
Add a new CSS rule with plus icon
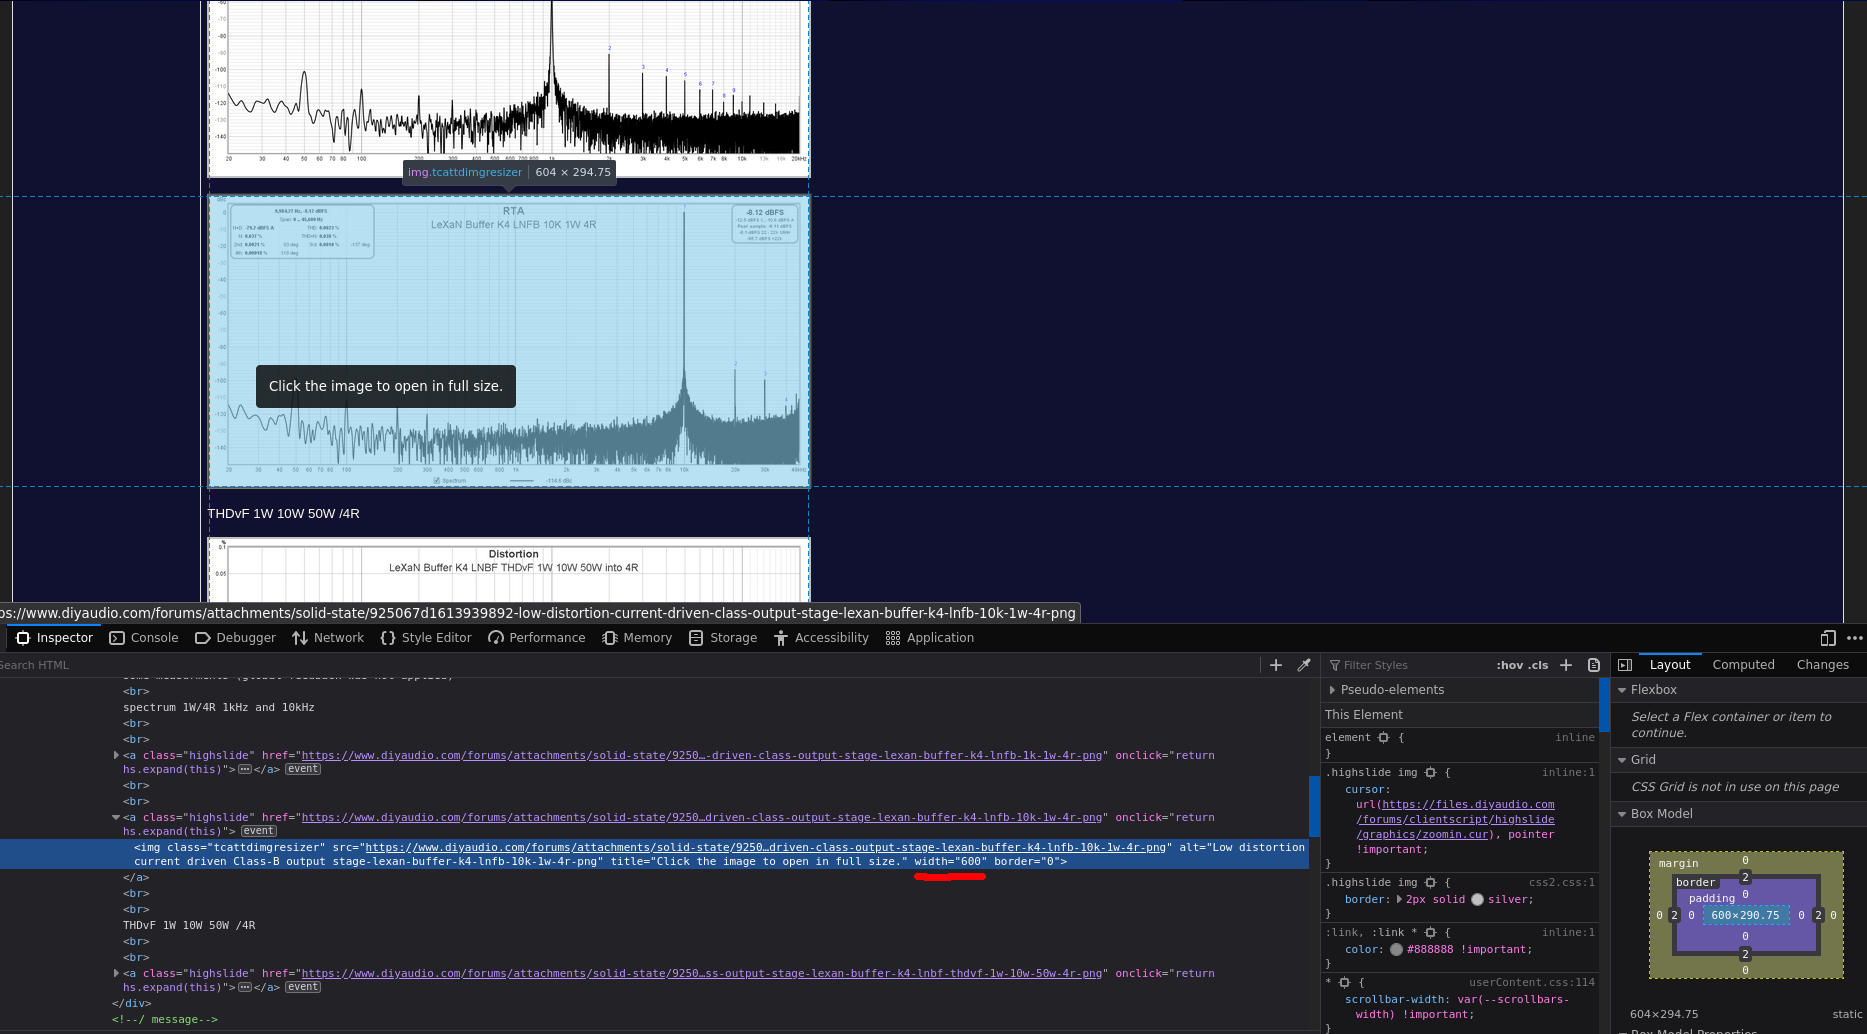pos(1566,665)
